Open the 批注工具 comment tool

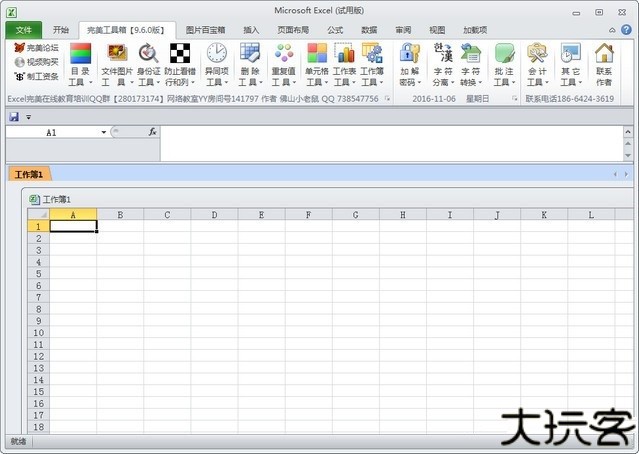point(504,64)
